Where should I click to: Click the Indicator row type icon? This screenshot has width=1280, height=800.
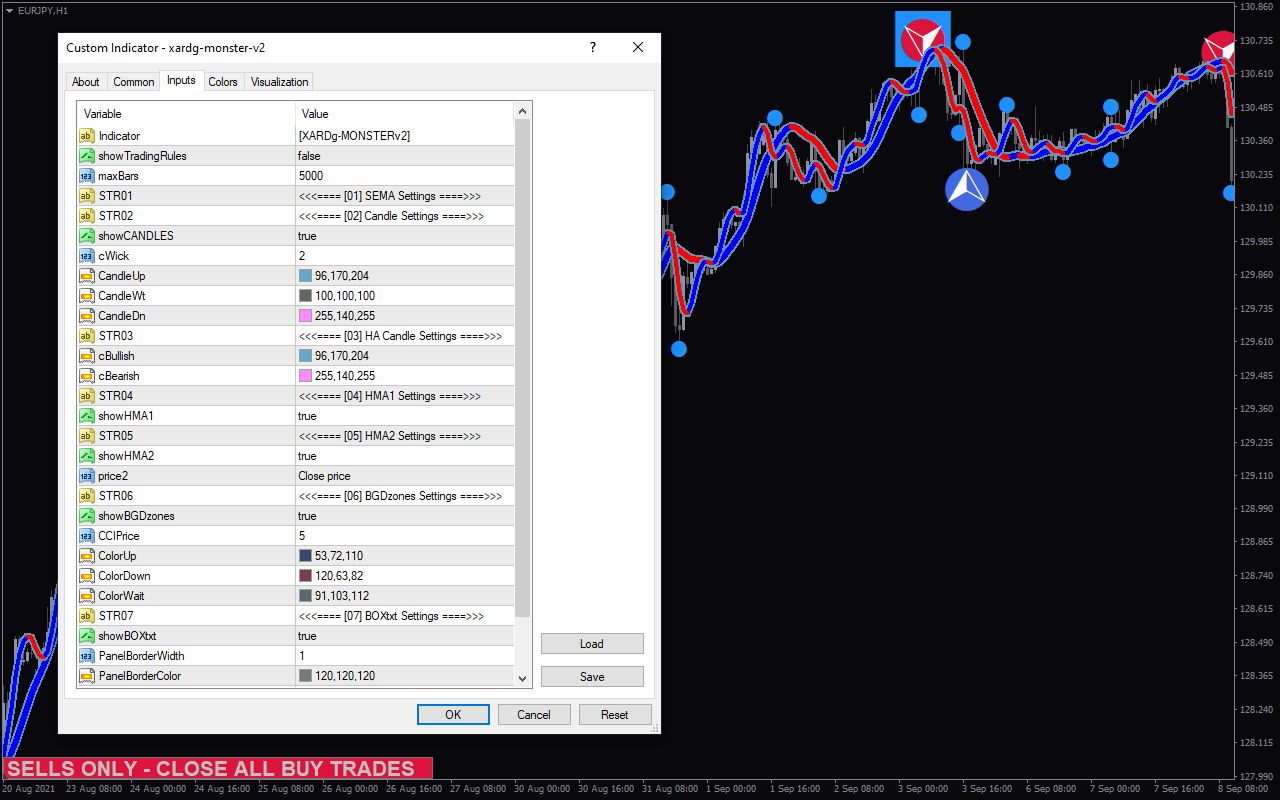[86, 136]
